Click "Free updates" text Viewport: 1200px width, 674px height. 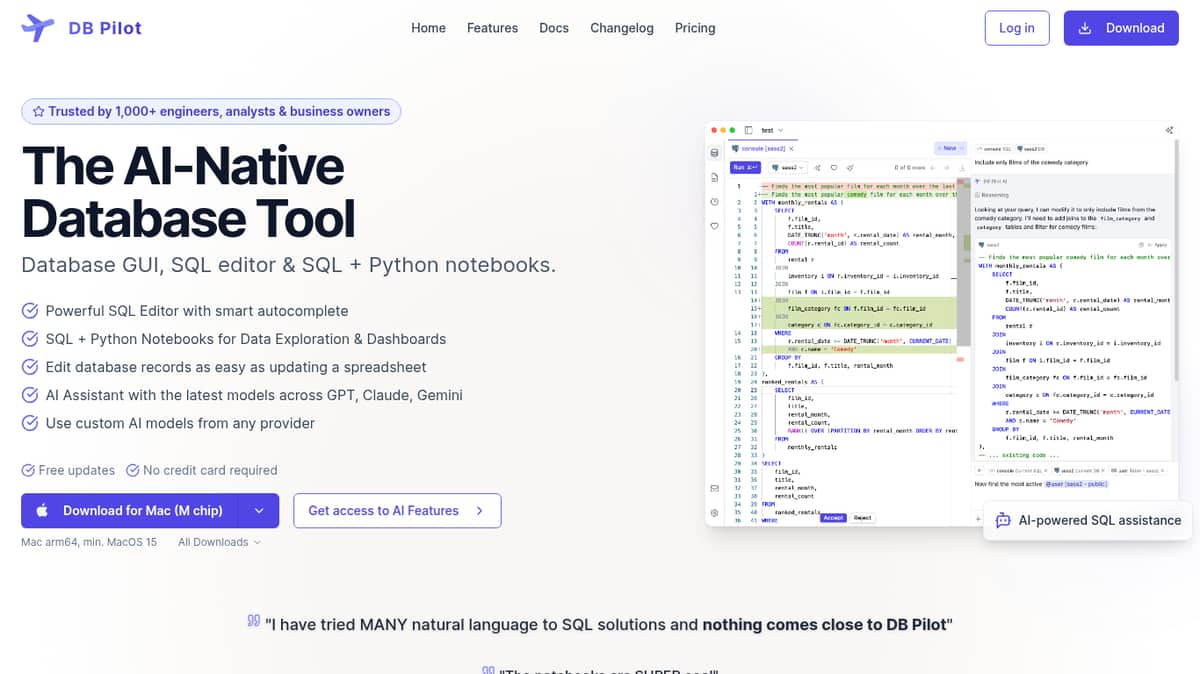pyautogui.click(x=76, y=470)
